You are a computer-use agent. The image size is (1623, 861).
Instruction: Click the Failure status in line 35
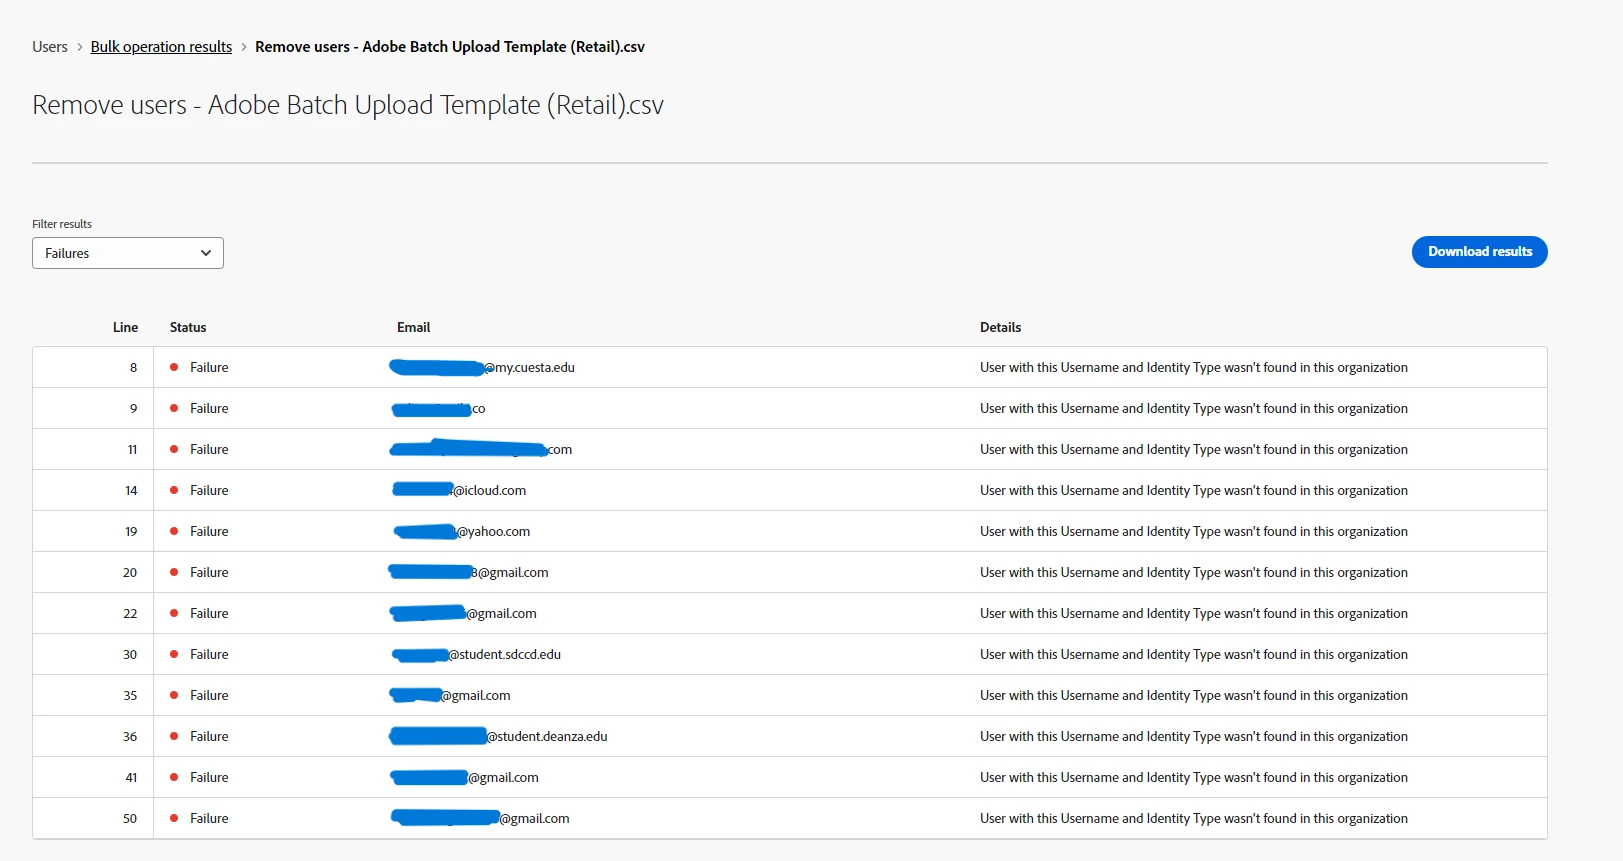pyautogui.click(x=209, y=696)
